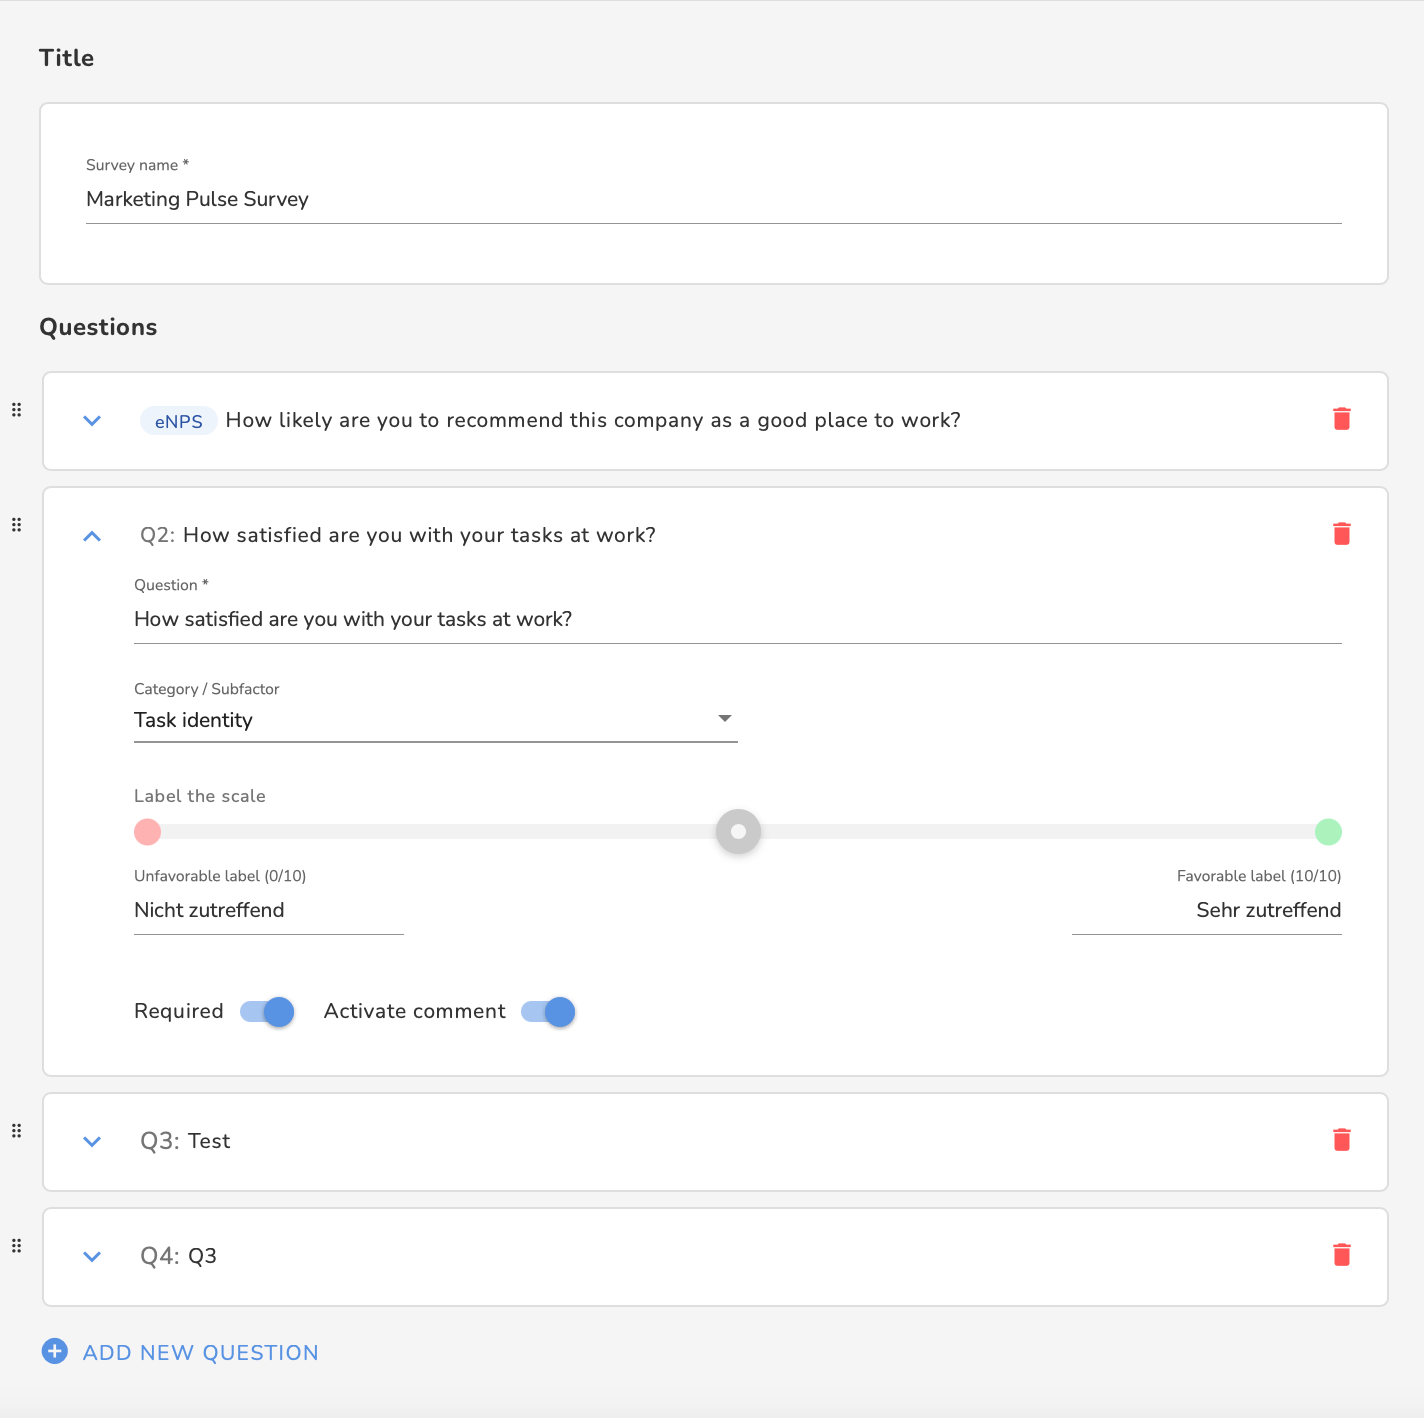
Task: Collapse the Q2 question panel chevron
Action: (92, 536)
